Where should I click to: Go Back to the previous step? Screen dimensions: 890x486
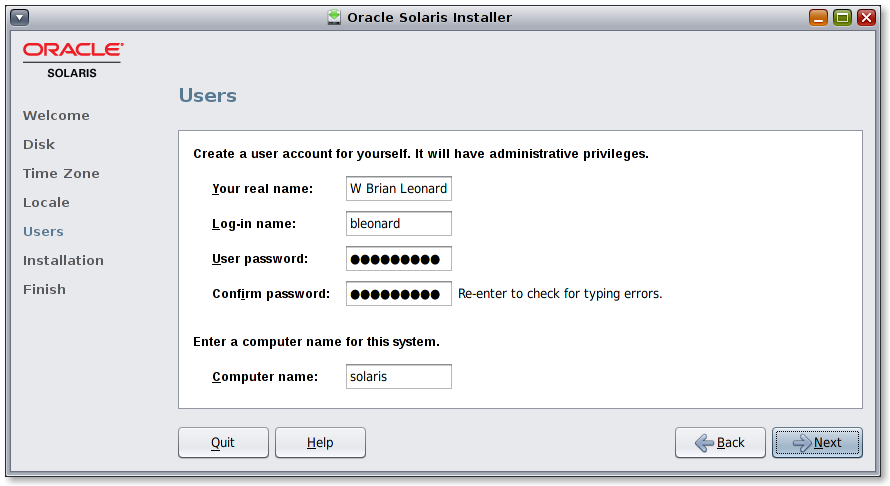click(720, 443)
